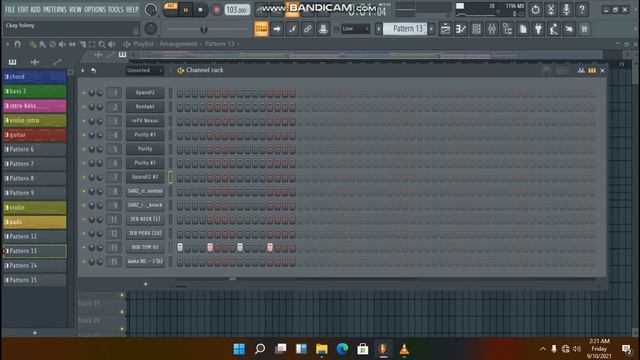Click the arrow typing-to-piano icon
Screen dimensions: 640x360
coord(277,29)
